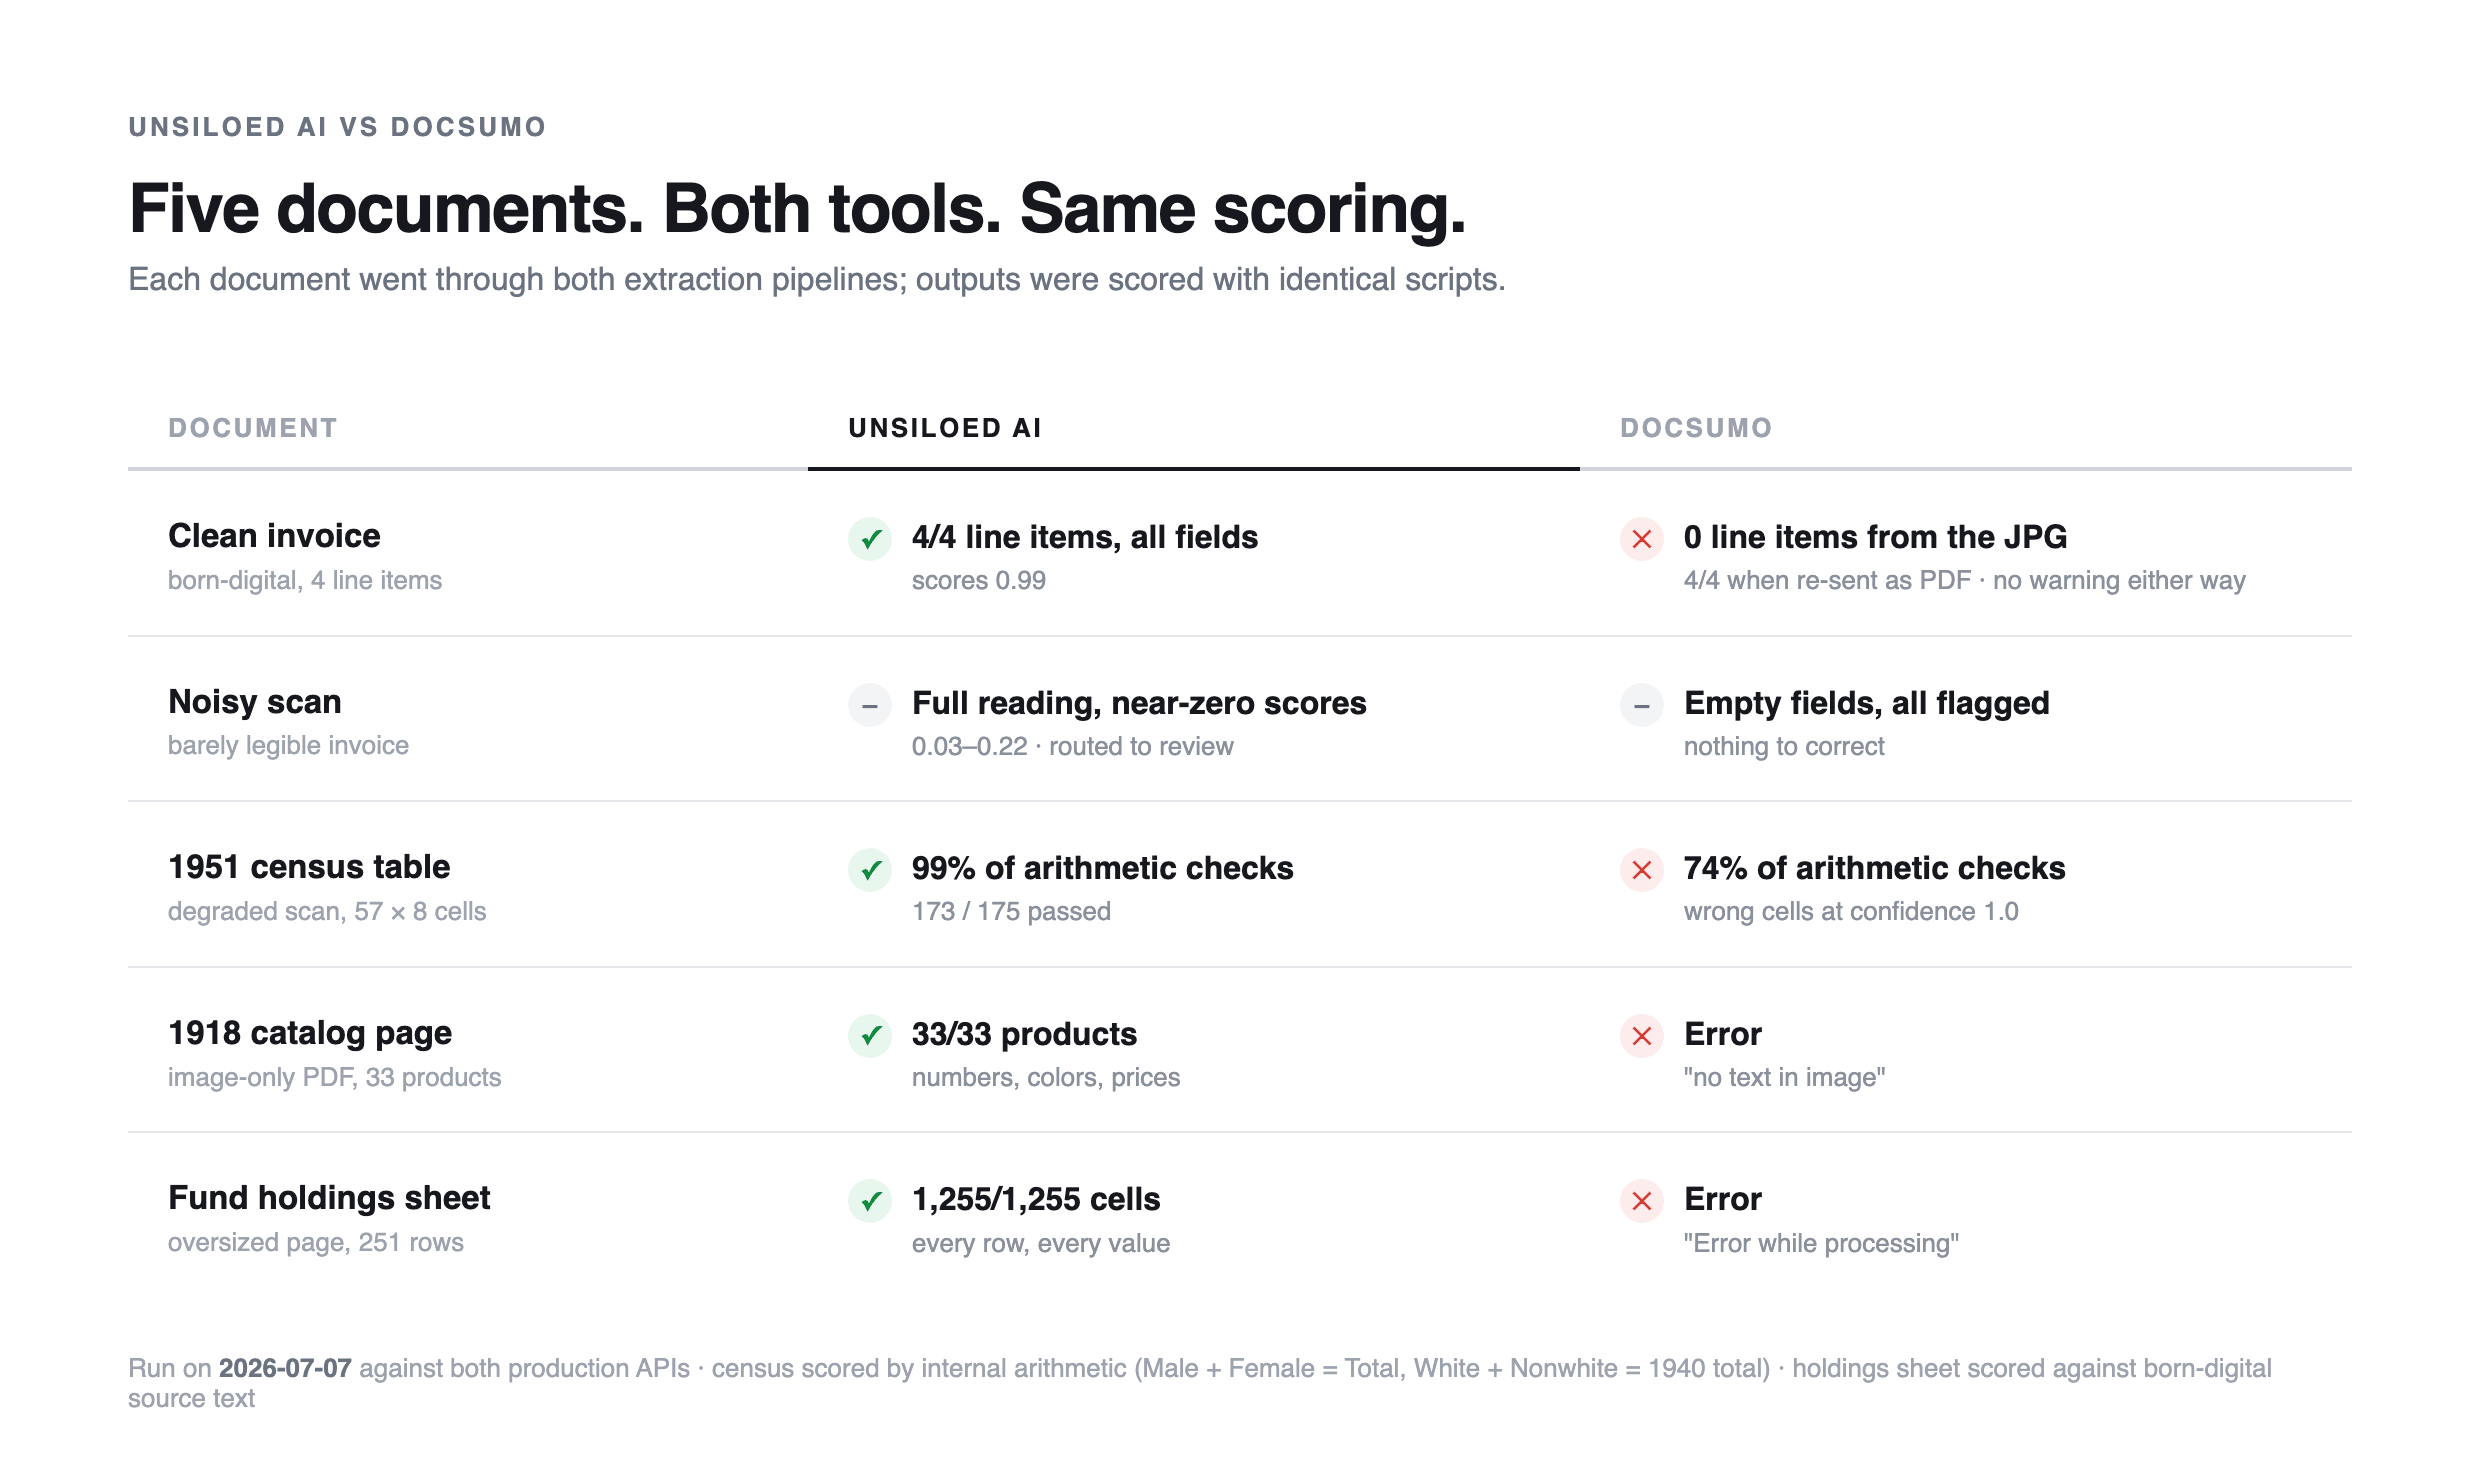Viewport: 2480px width, 1464px height.
Task: Click green check beside 33/33 products
Action: pyautogui.click(x=870, y=1036)
